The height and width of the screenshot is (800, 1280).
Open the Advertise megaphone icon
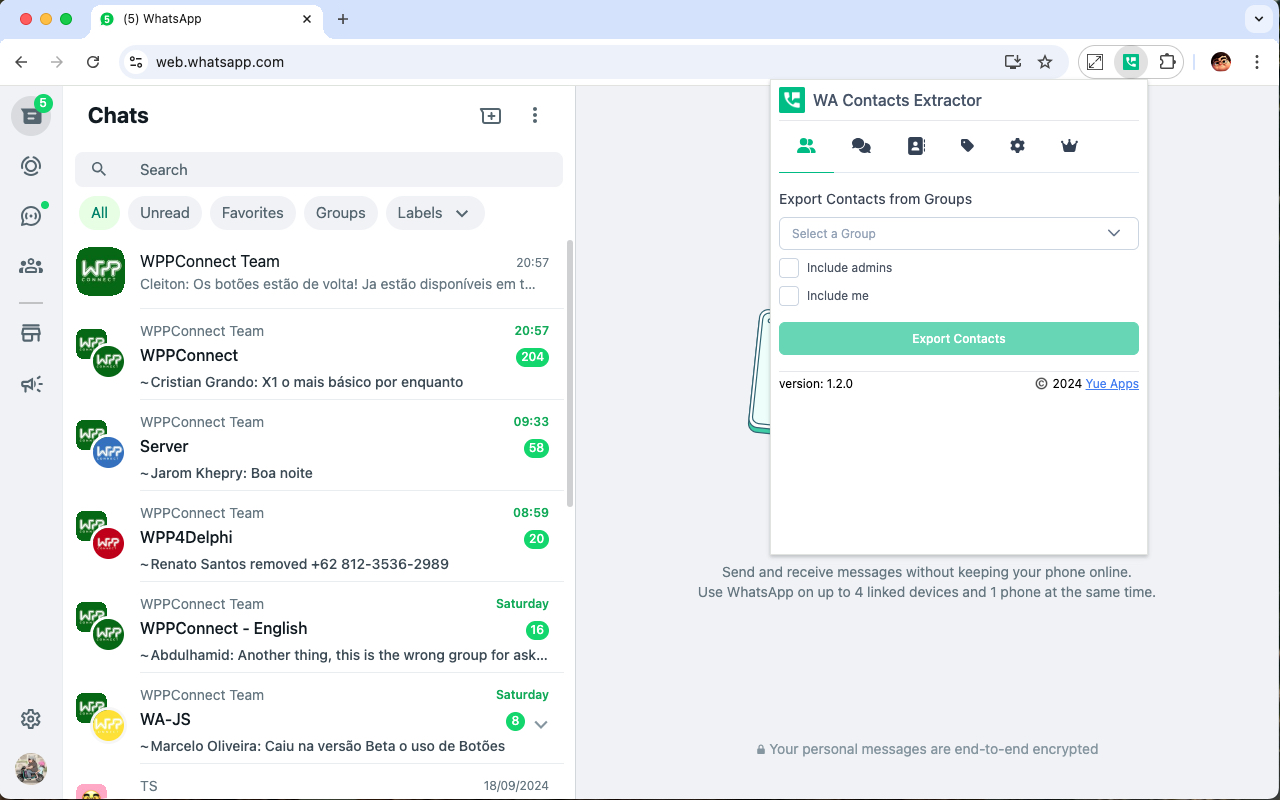pos(31,384)
